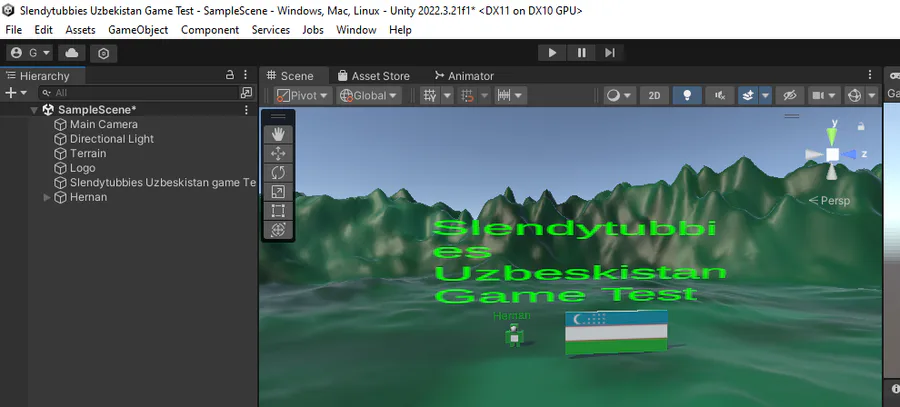Toggle 2D view mode
The width and height of the screenshot is (900, 407).
pos(654,95)
